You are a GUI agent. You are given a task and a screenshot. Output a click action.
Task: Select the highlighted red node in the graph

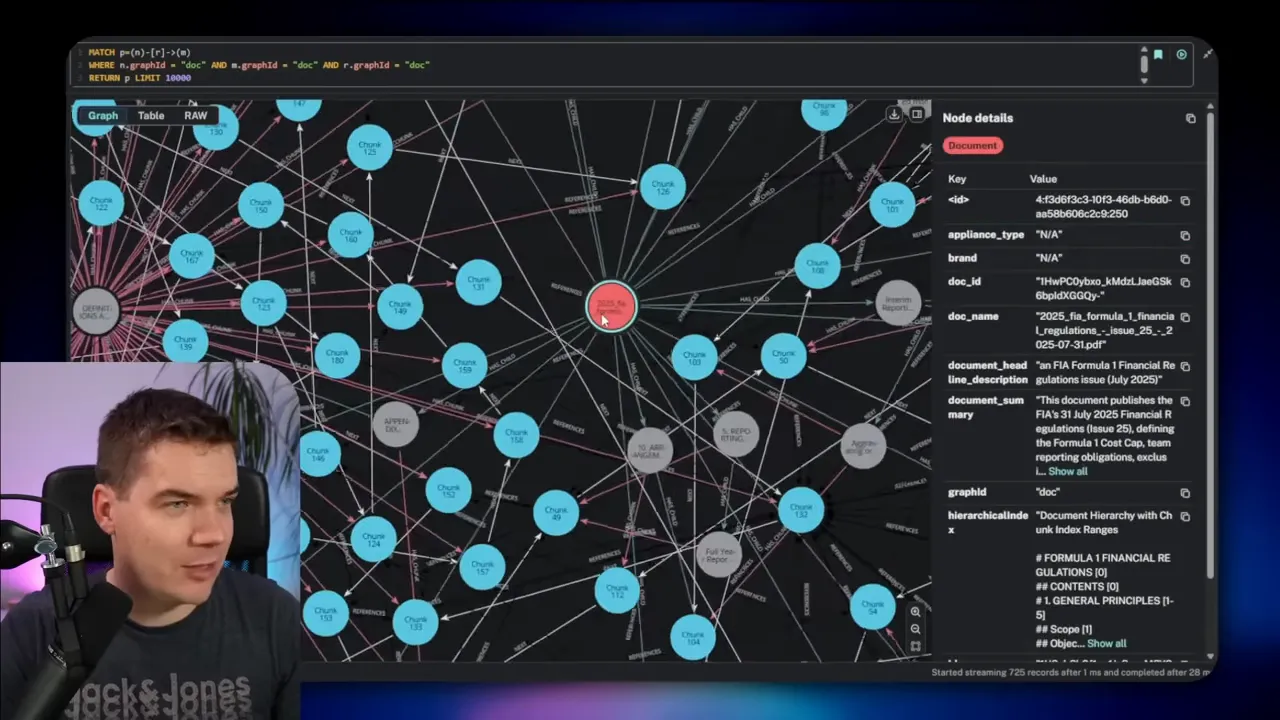pyautogui.click(x=612, y=306)
